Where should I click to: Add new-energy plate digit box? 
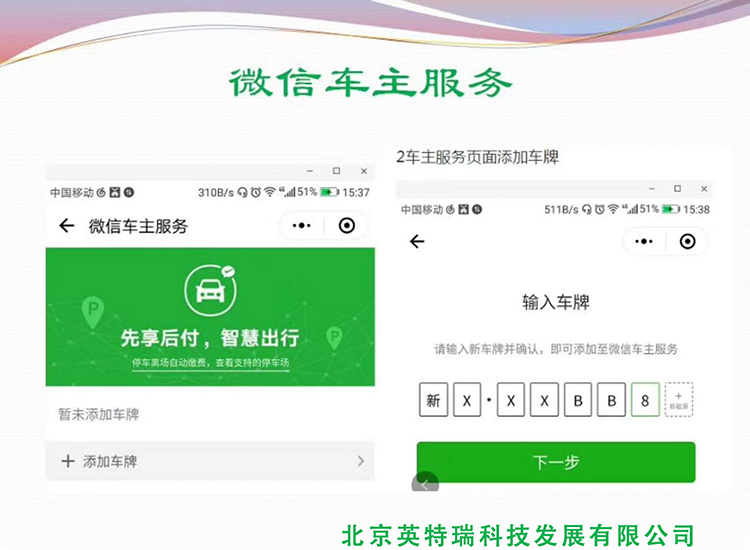tap(678, 400)
